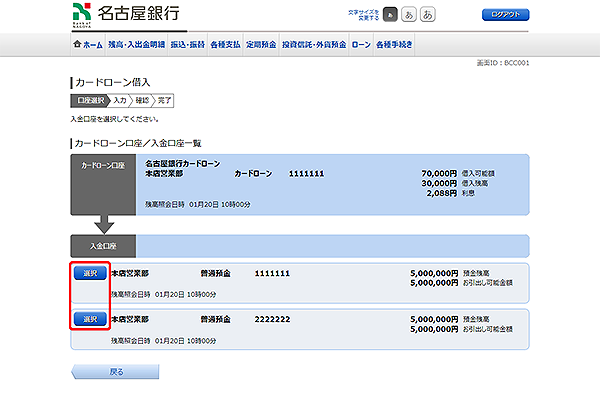Click the カードローン口座 gray label box
Image resolution: width=600 pixels, height=398 pixels.
[x=103, y=184]
